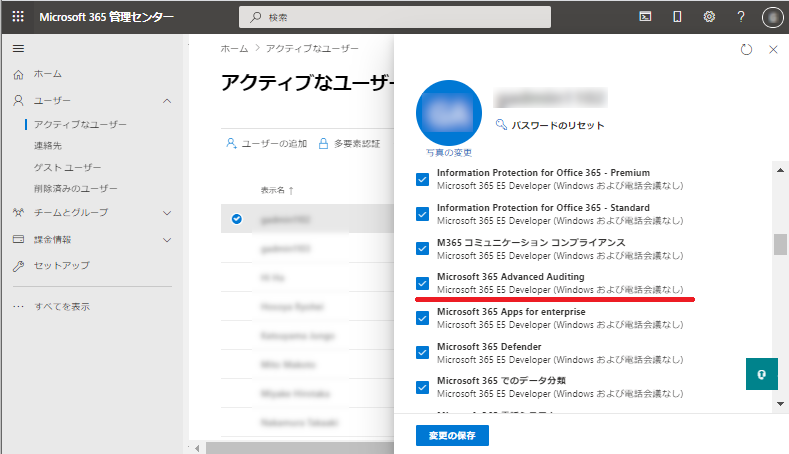
Task: Click the ellipsis icon beside すべてを表示
Action: click(19, 306)
